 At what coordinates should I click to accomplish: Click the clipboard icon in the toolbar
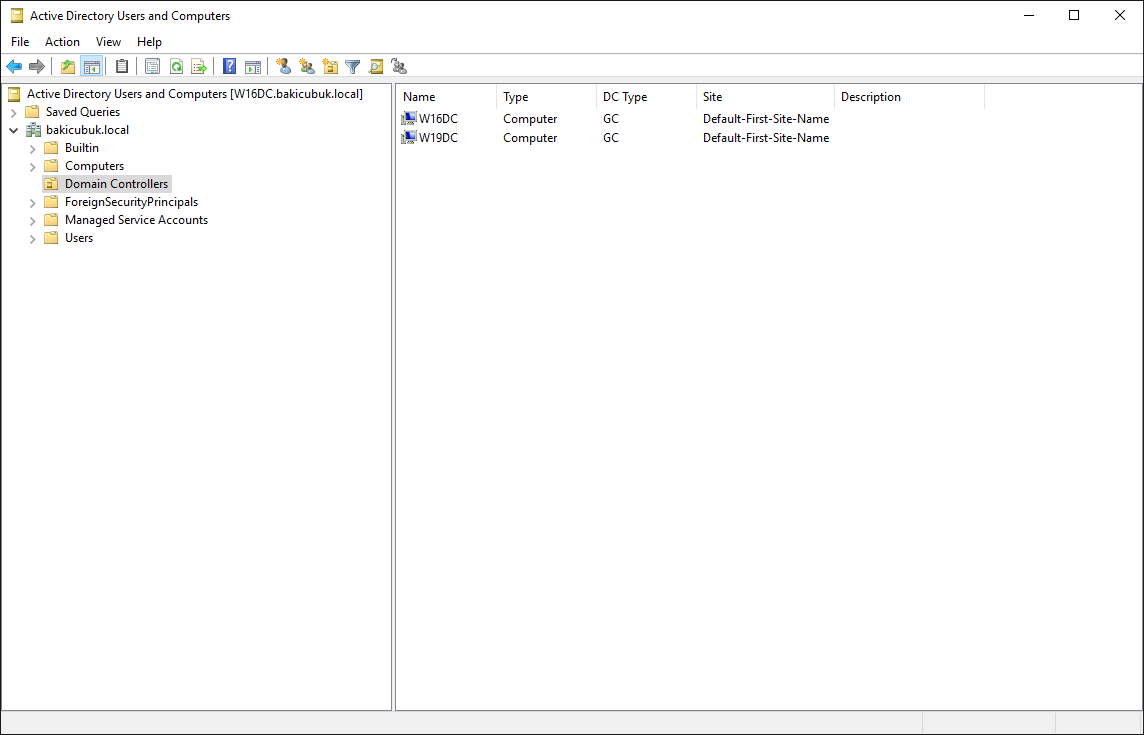click(122, 67)
